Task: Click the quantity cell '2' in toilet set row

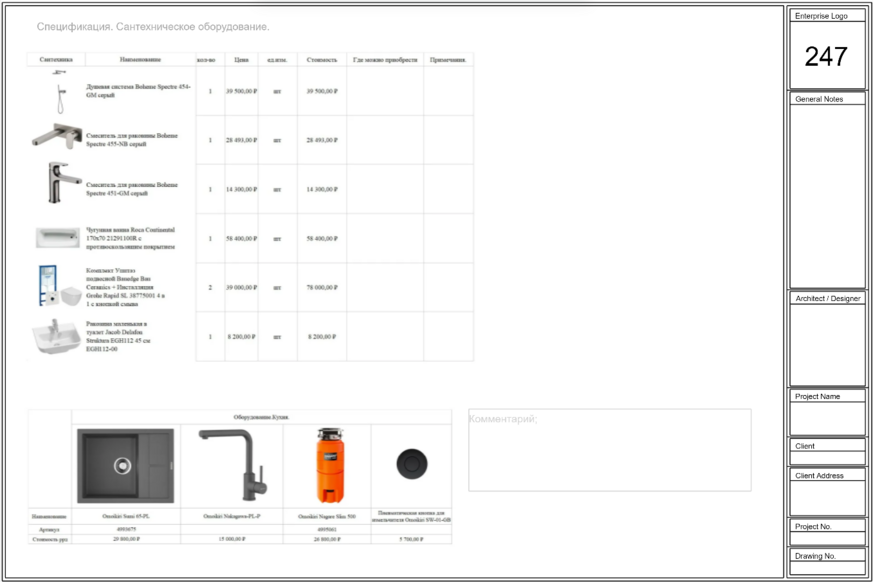Action: 210,287
